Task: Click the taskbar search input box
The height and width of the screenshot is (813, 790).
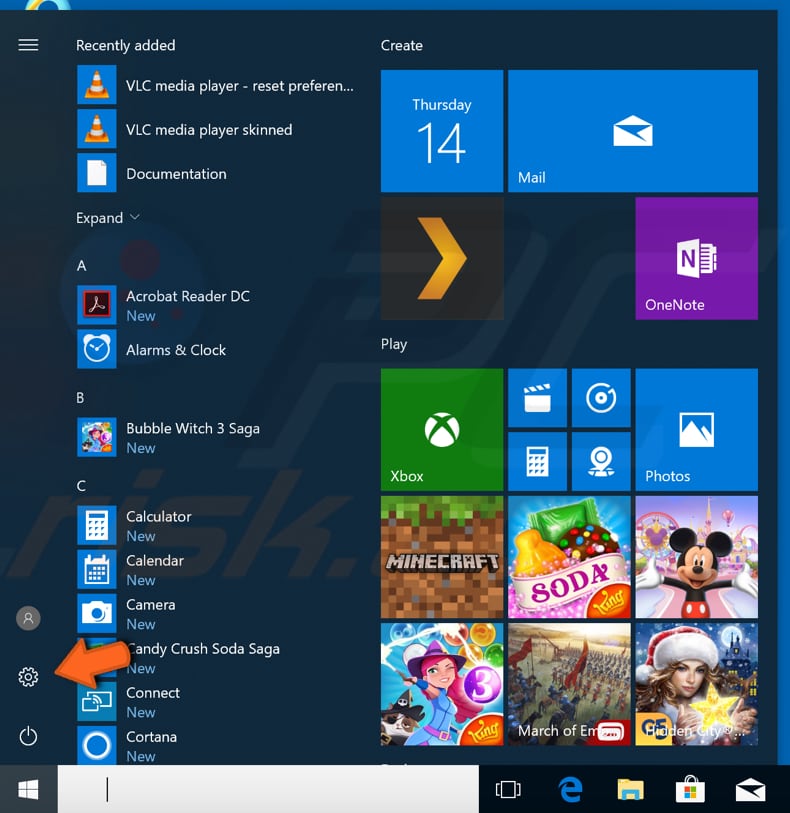Action: (x=268, y=789)
